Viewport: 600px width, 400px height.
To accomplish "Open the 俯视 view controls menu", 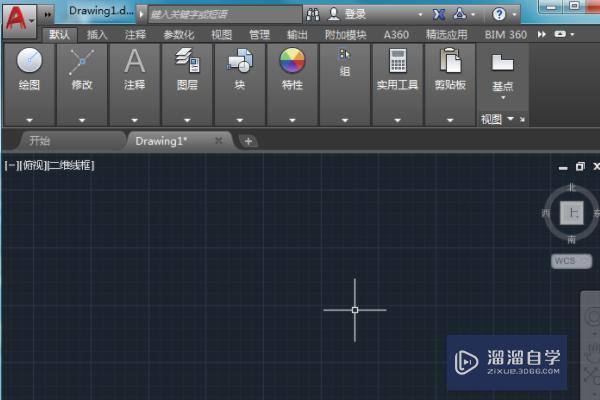I will (x=33, y=165).
